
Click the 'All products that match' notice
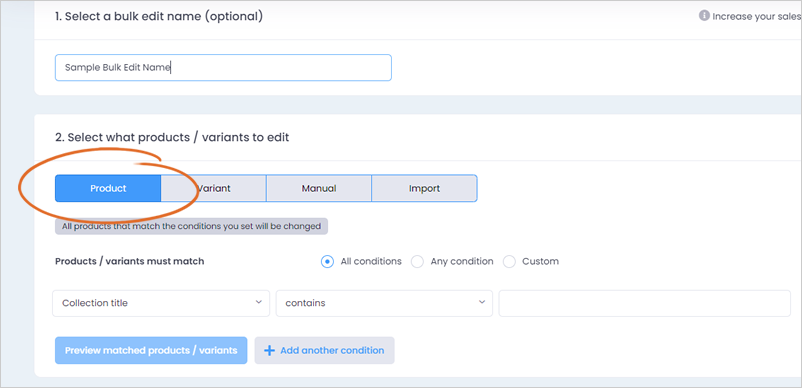191,226
